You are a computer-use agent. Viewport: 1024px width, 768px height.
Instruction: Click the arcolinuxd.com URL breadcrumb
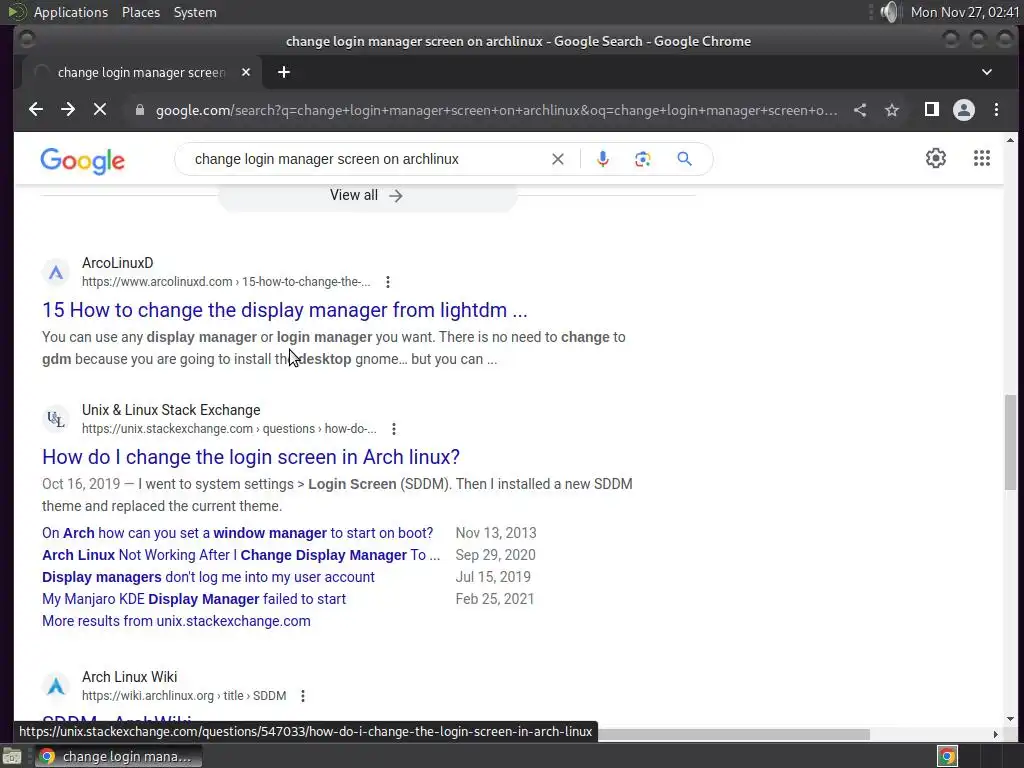point(226,282)
